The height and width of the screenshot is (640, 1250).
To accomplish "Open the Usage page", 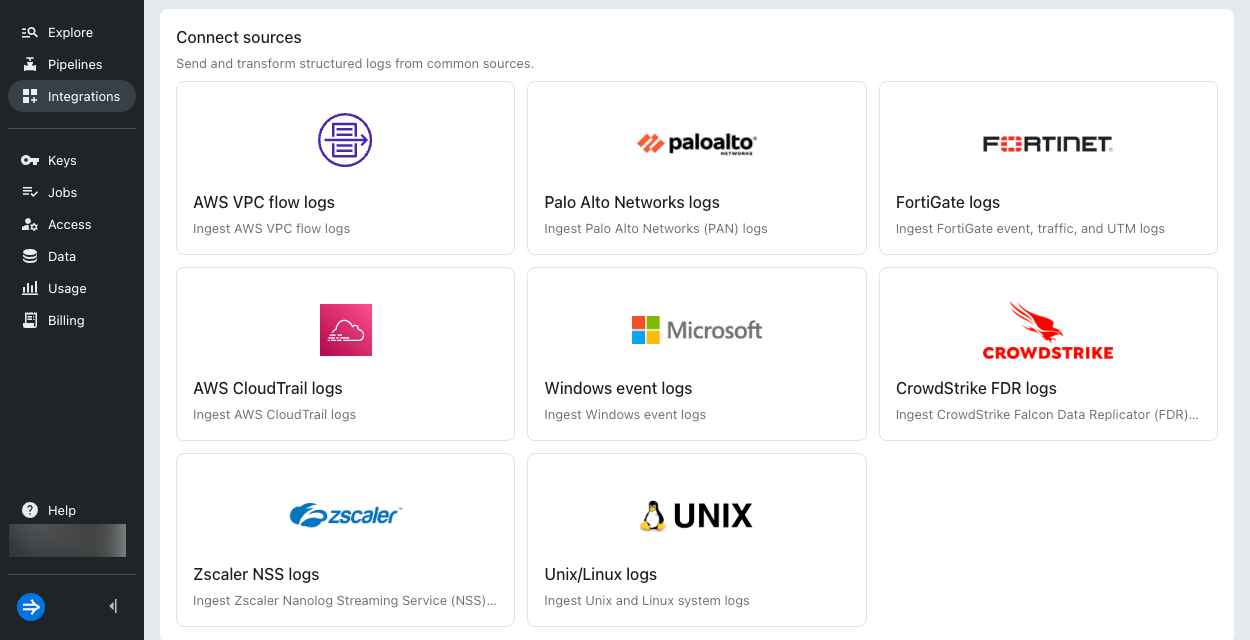I will tap(71, 288).
